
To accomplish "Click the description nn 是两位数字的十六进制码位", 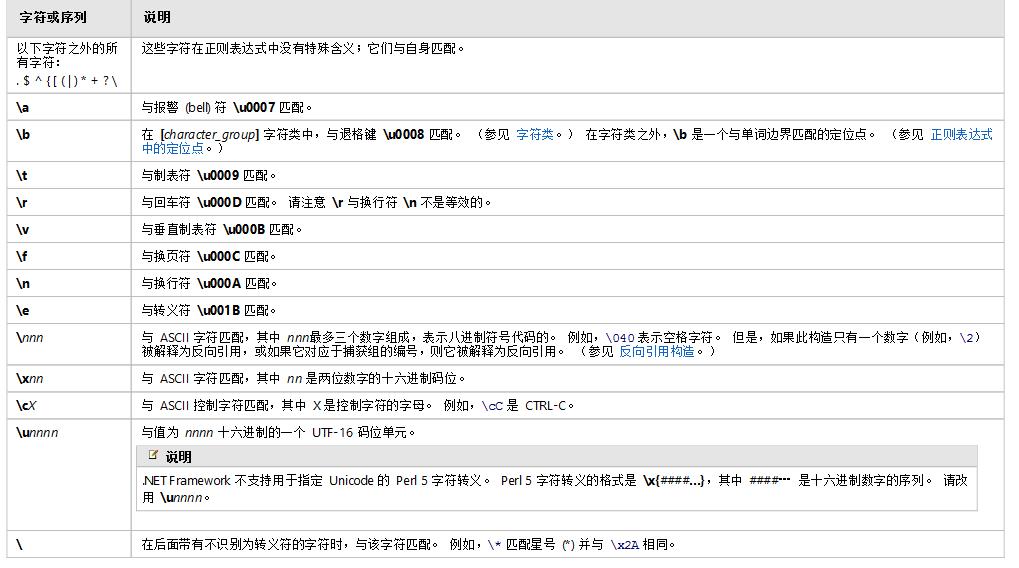I will [376, 379].
